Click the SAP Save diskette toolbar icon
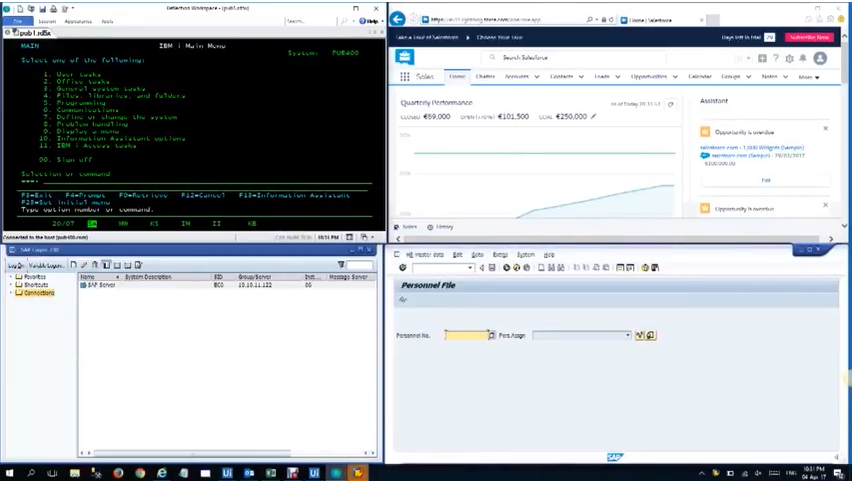The height and width of the screenshot is (481, 852). coord(492,267)
